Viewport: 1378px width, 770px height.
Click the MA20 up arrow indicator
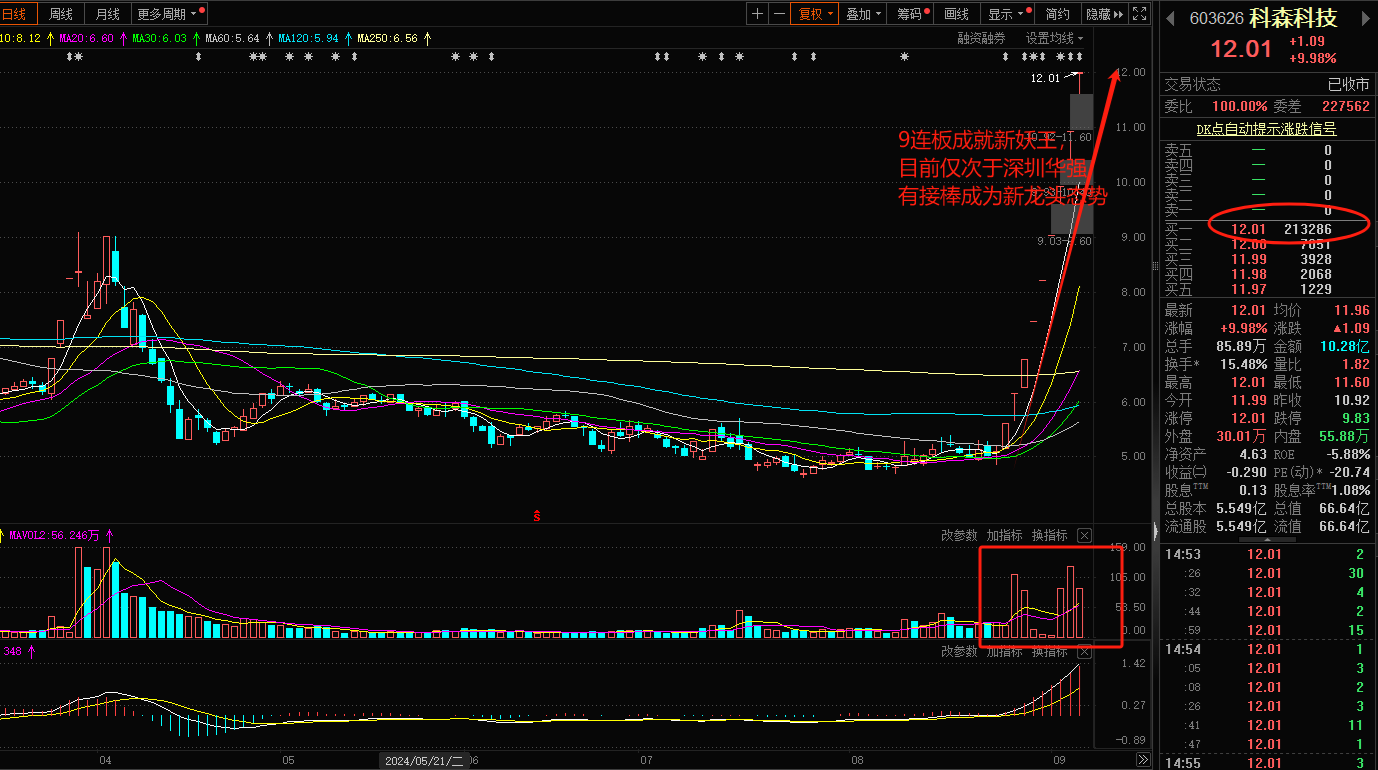122,38
